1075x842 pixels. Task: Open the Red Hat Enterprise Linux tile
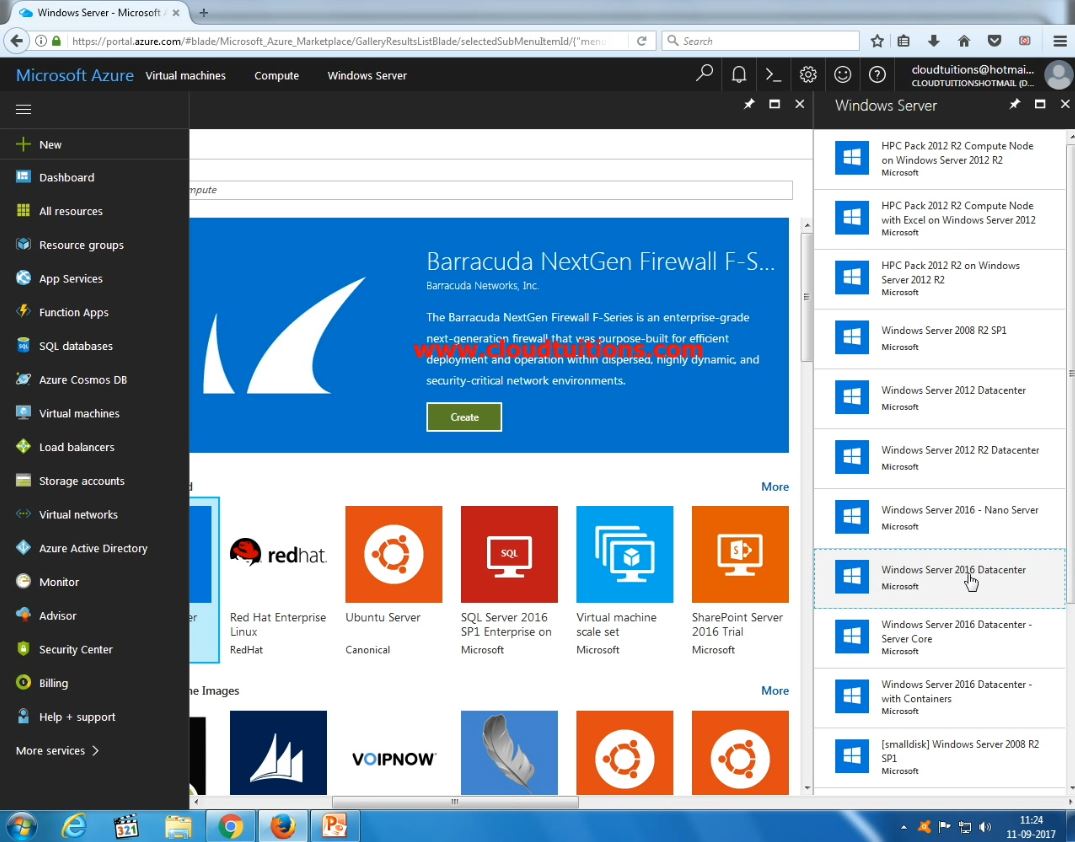[x=278, y=581]
